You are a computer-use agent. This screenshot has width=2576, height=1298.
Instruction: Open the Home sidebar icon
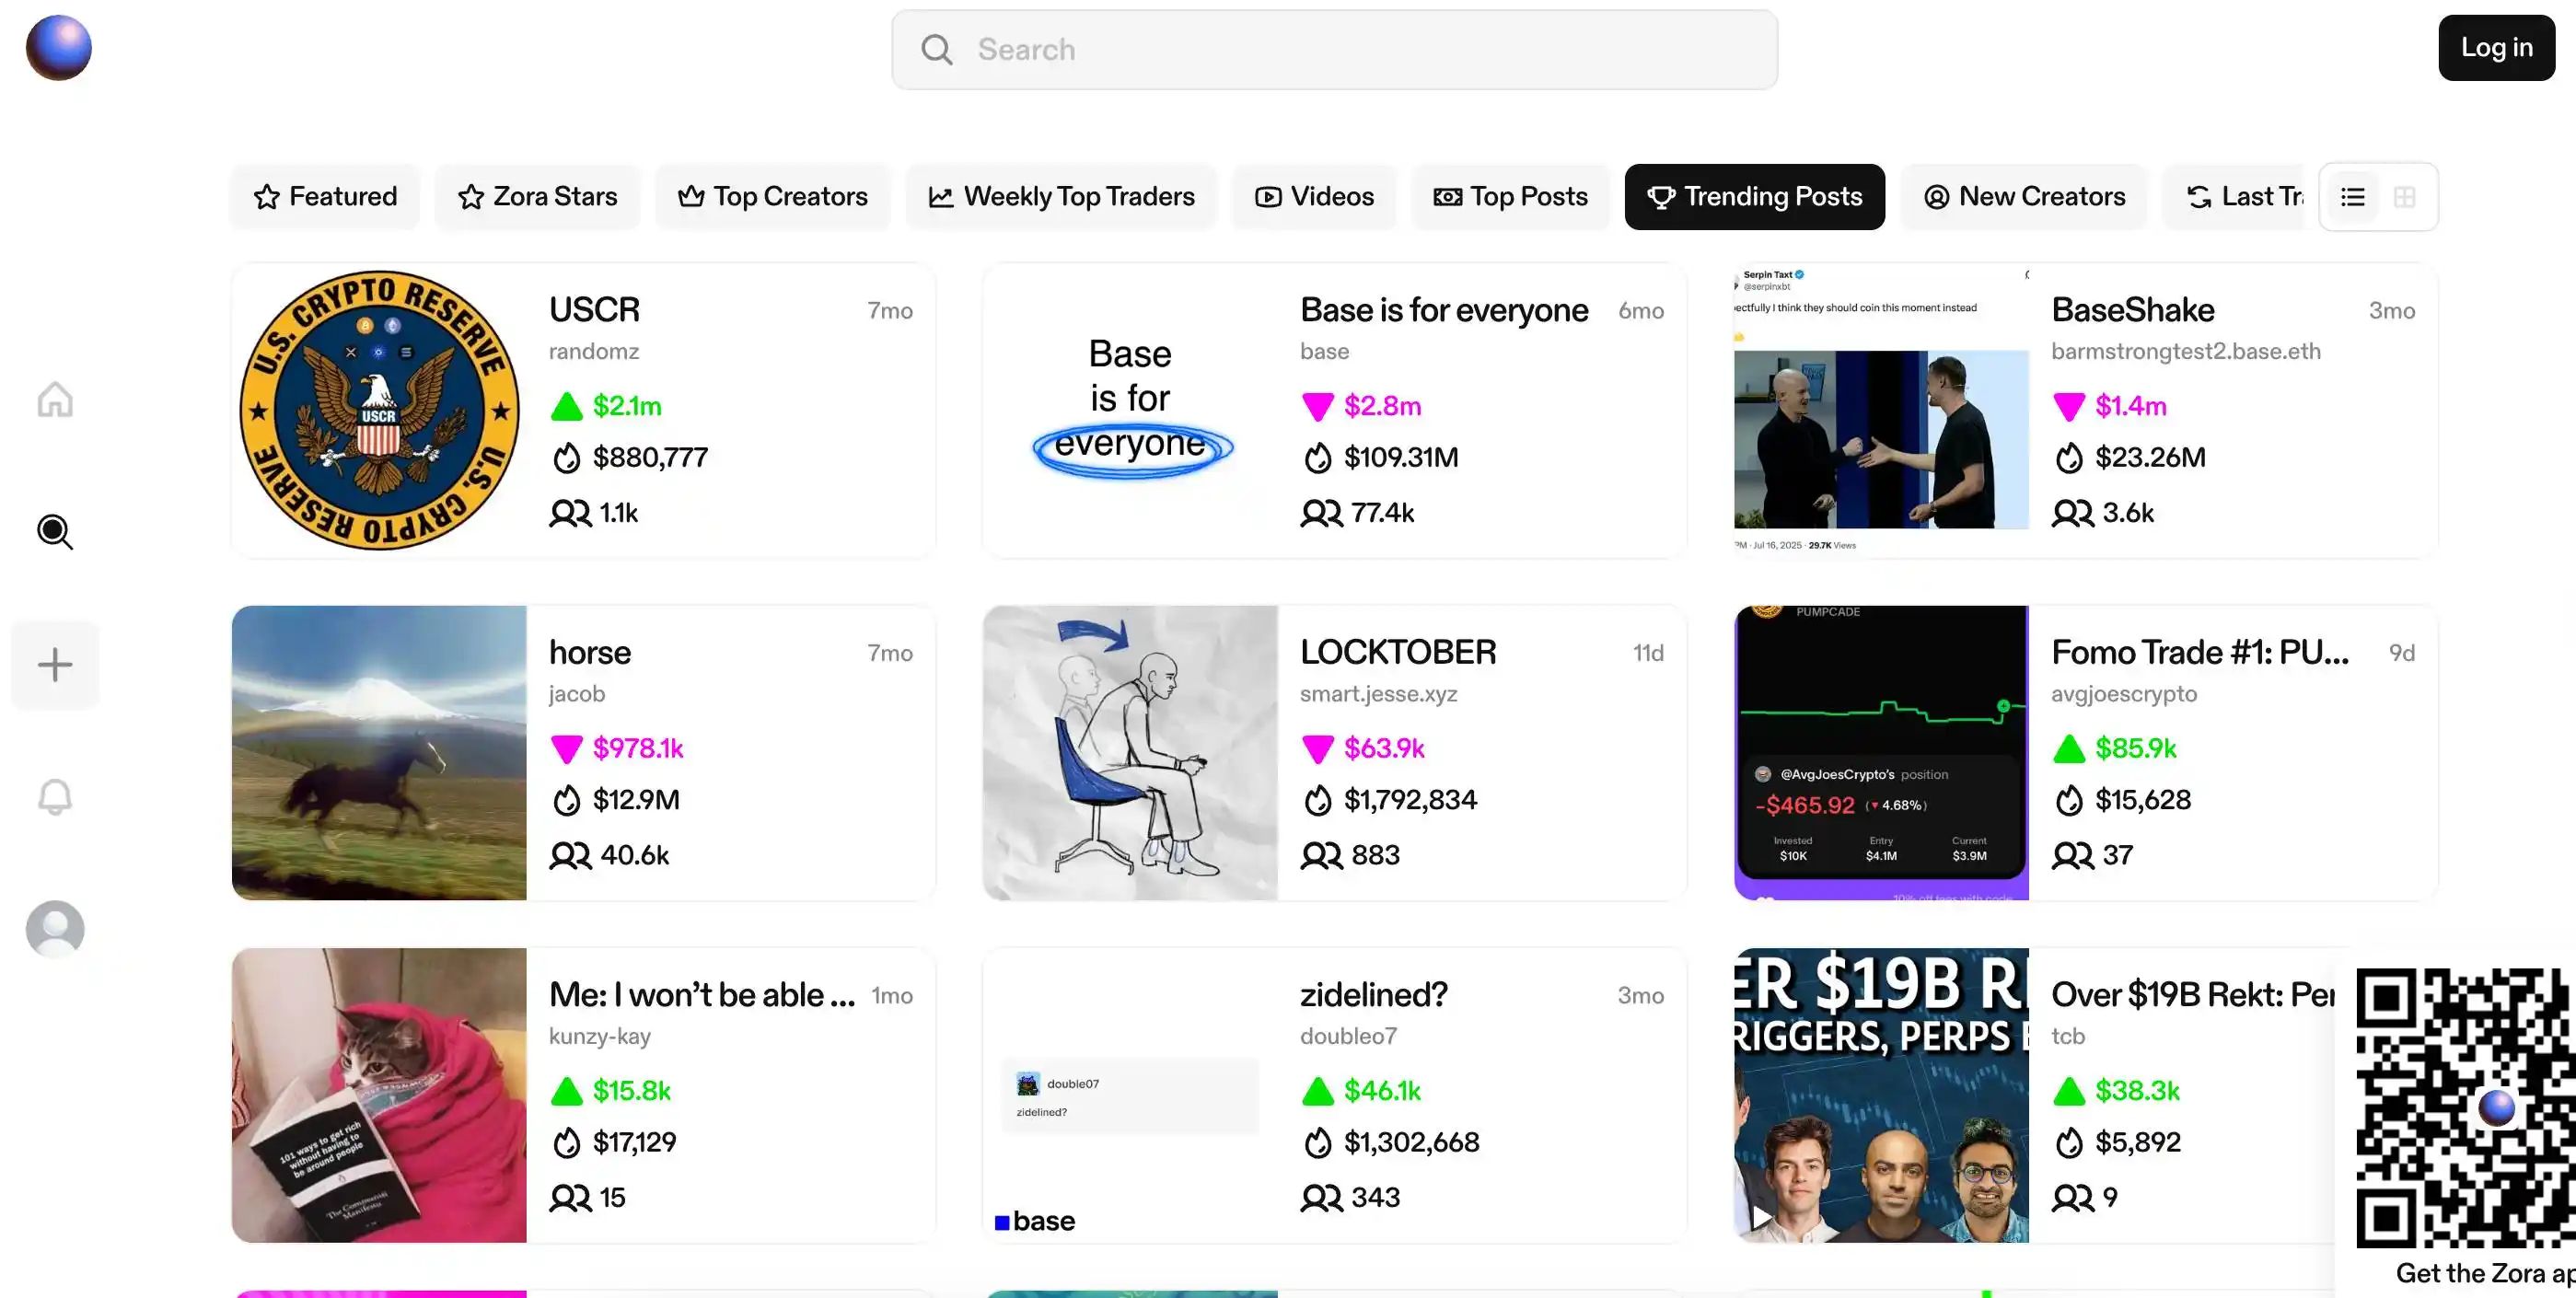(x=55, y=399)
